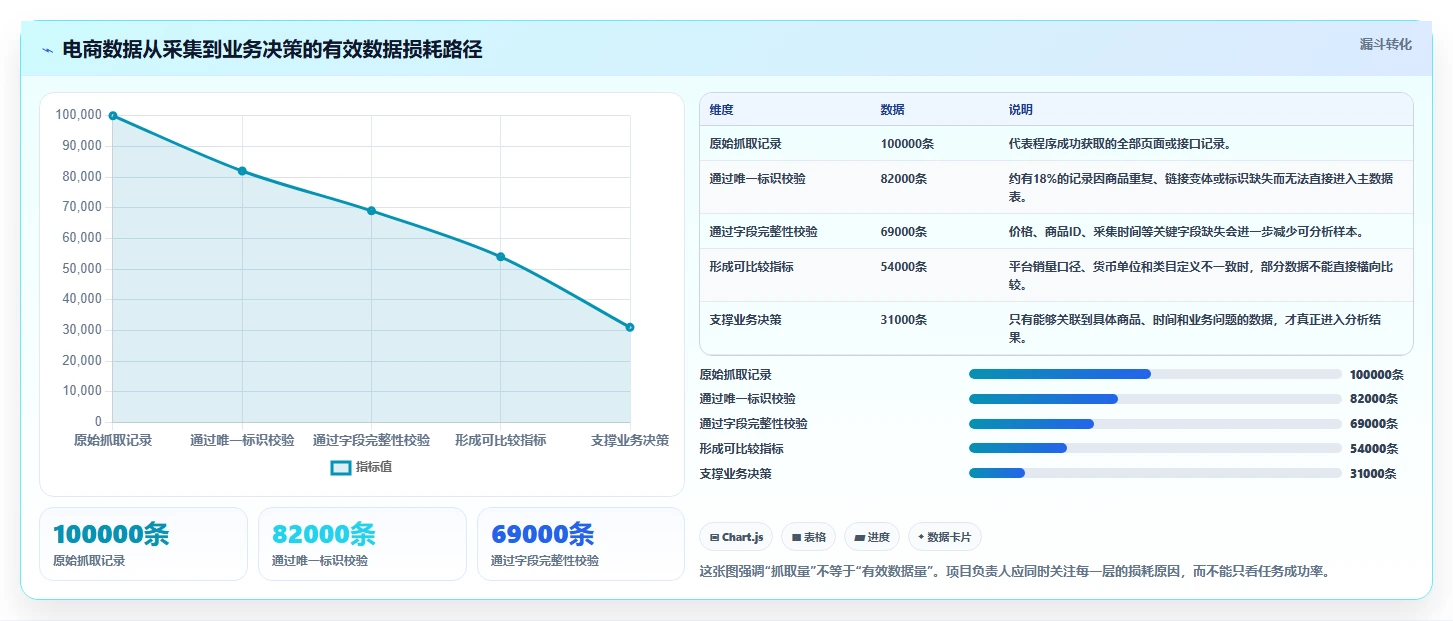
Task: Click the lightning icon beside the title
Action: point(48,50)
